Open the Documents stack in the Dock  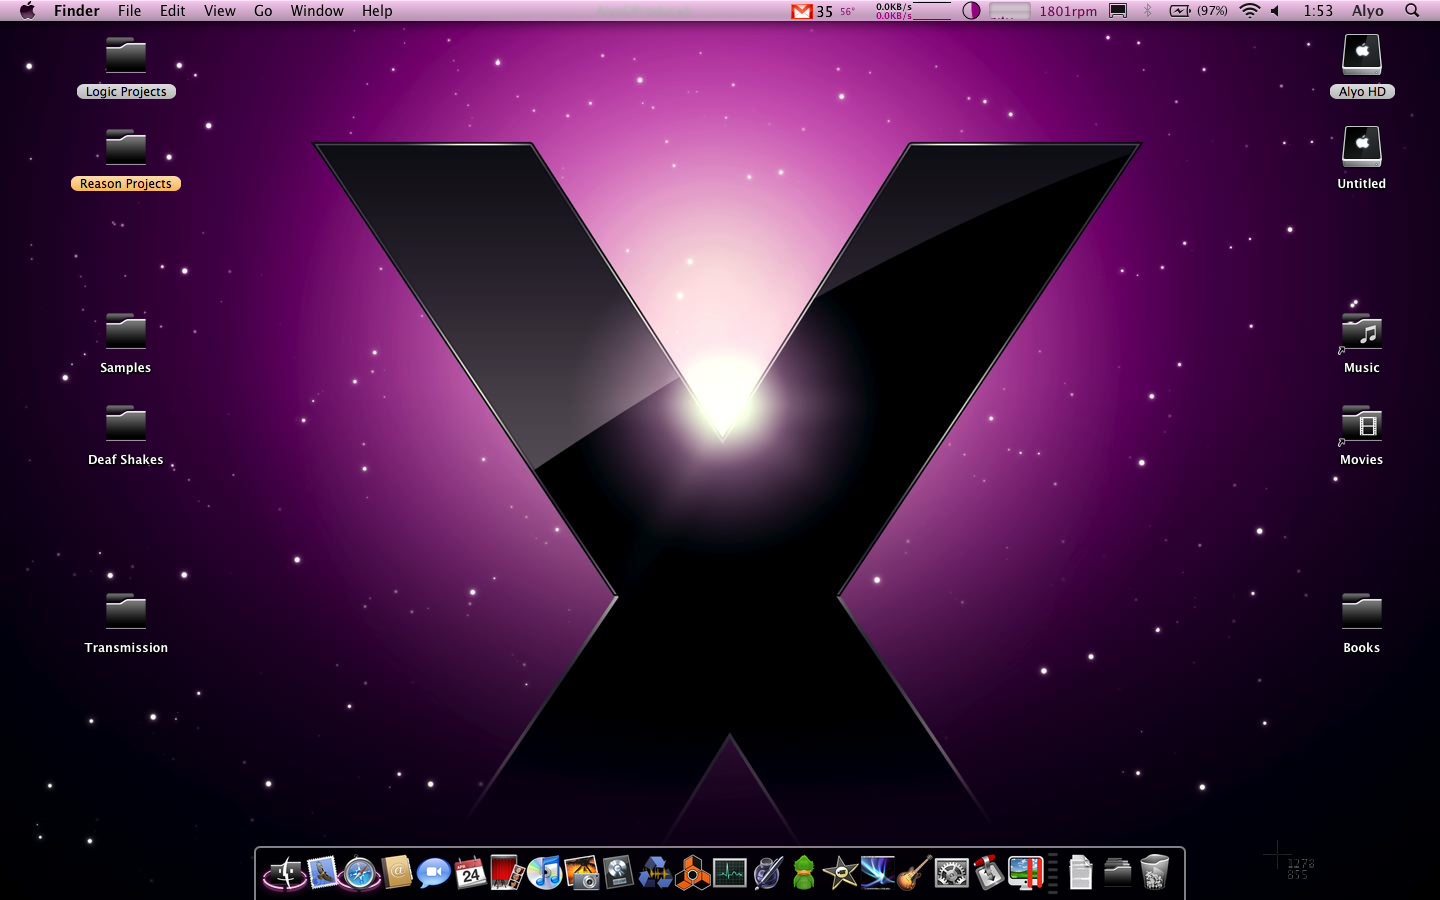[x=1080, y=873]
